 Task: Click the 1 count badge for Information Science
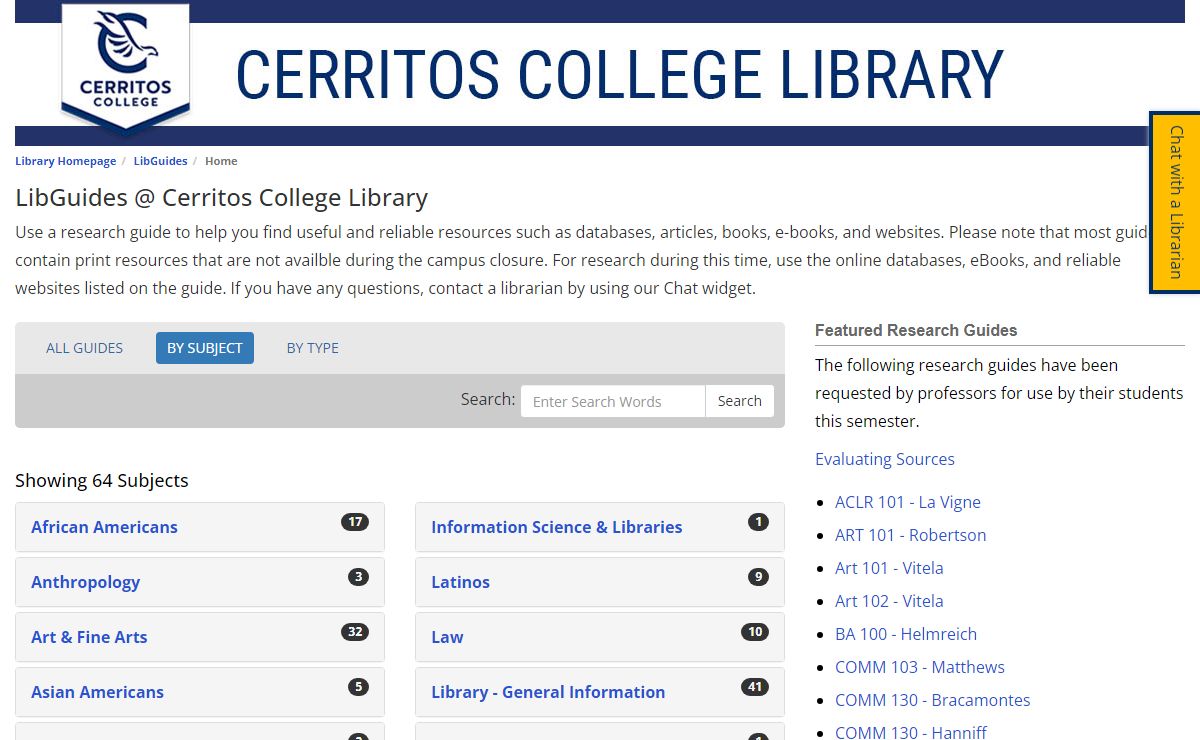(758, 522)
